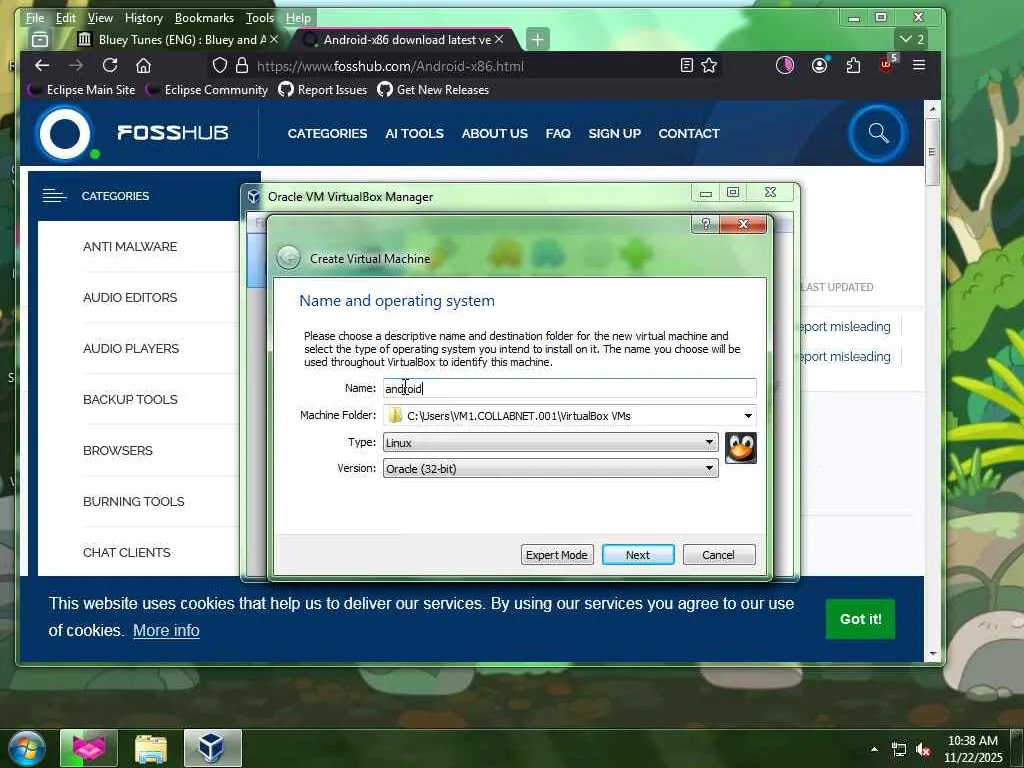This screenshot has height=768, width=1024.
Task: Open the Windows Start orb
Action: (x=27, y=748)
